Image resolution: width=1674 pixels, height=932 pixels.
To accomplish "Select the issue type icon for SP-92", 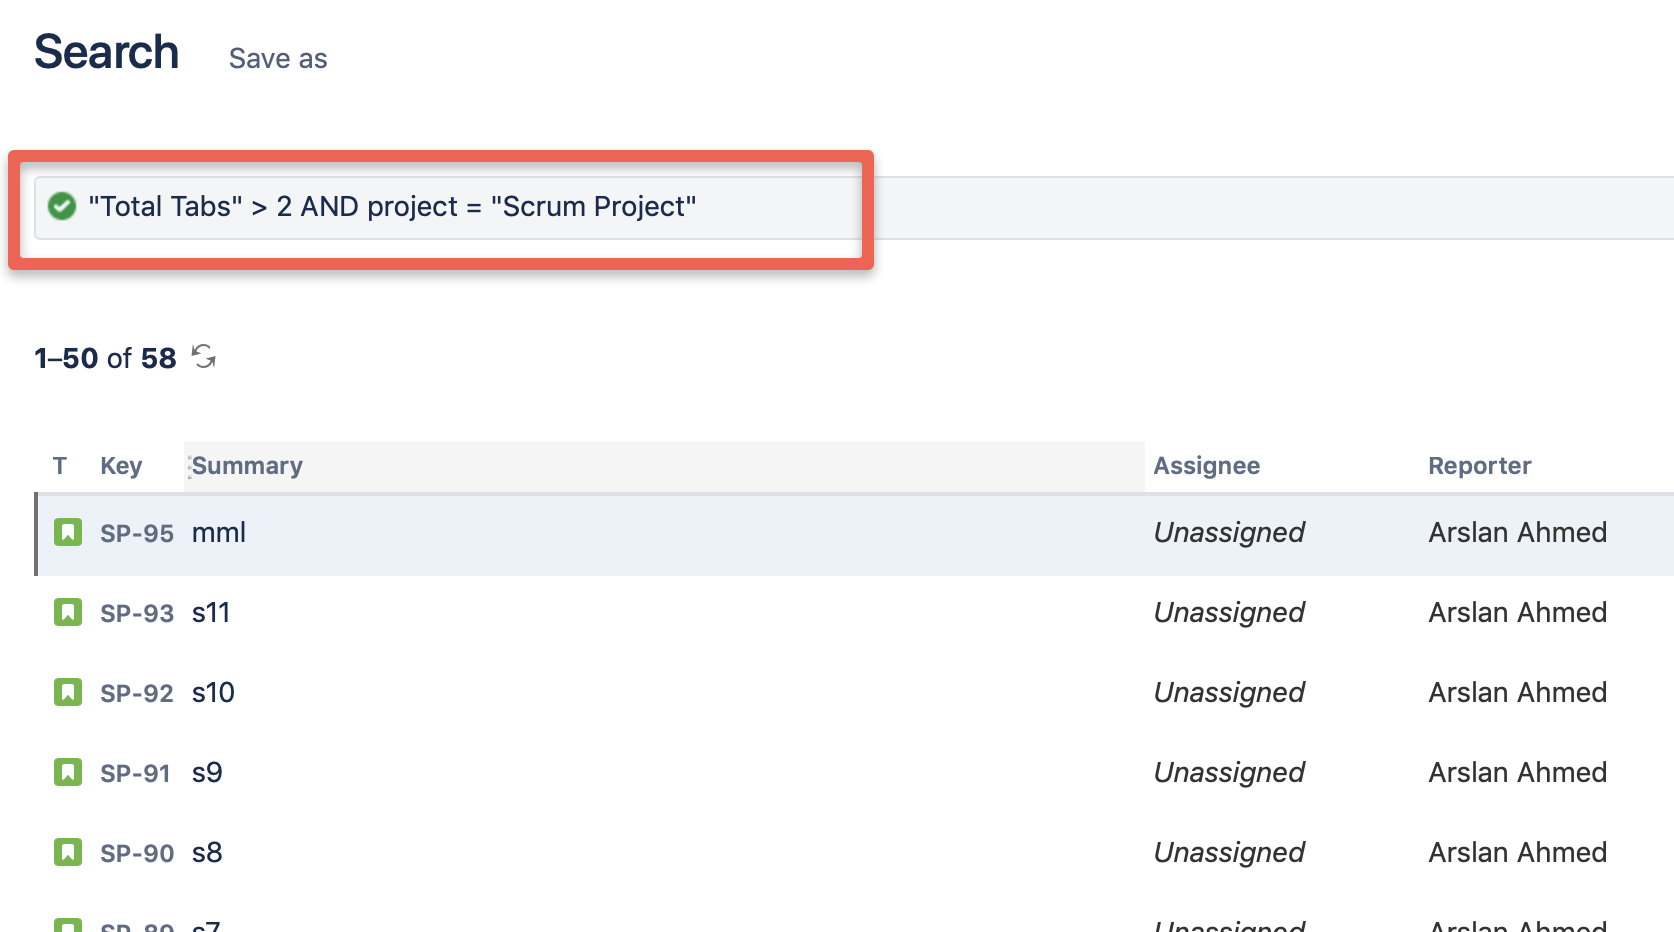I will tap(66, 692).
